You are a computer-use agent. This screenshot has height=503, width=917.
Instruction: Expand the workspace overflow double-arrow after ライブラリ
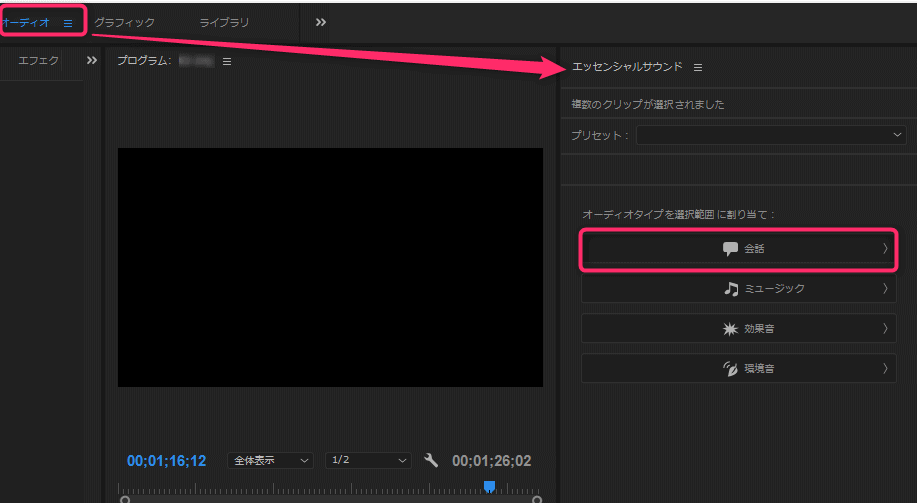(321, 23)
